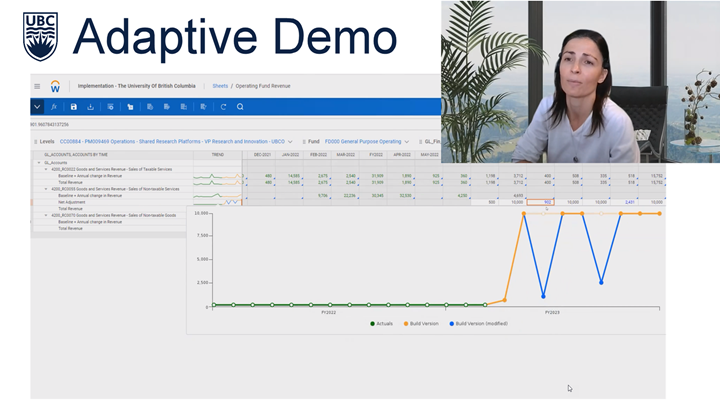
Task: Click the 22,236 value under MAR-2022
Action: click(x=349, y=196)
